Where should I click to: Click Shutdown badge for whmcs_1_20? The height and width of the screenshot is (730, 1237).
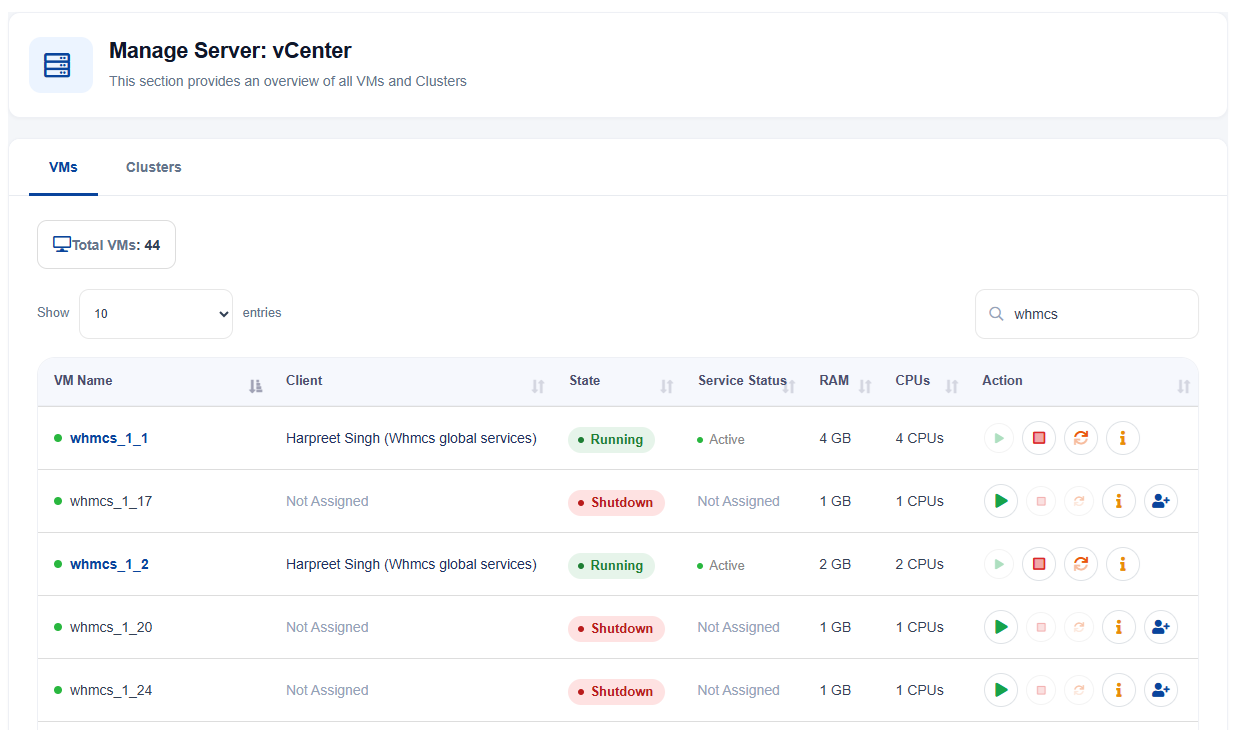616,628
